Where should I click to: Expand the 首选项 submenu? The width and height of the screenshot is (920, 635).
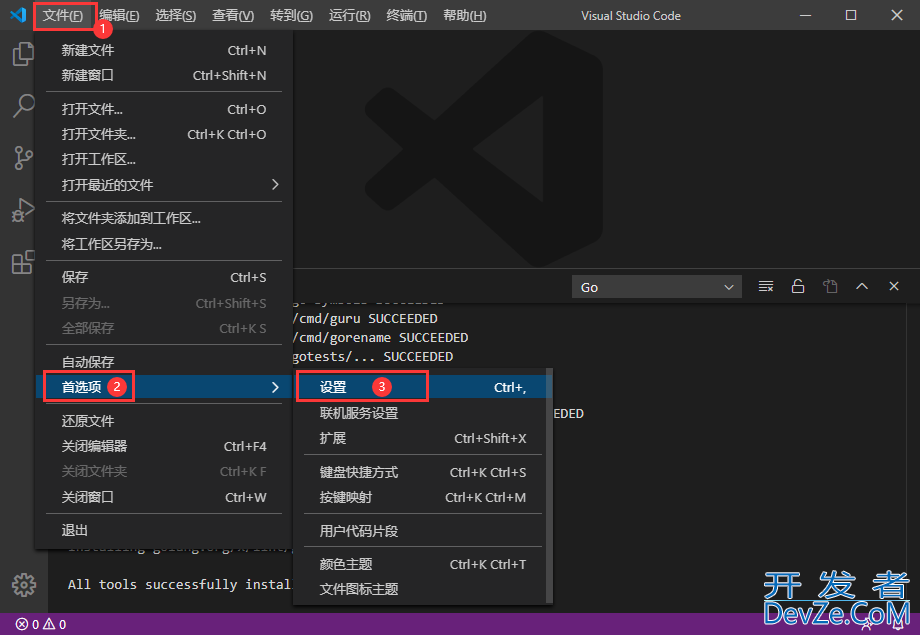(164, 387)
